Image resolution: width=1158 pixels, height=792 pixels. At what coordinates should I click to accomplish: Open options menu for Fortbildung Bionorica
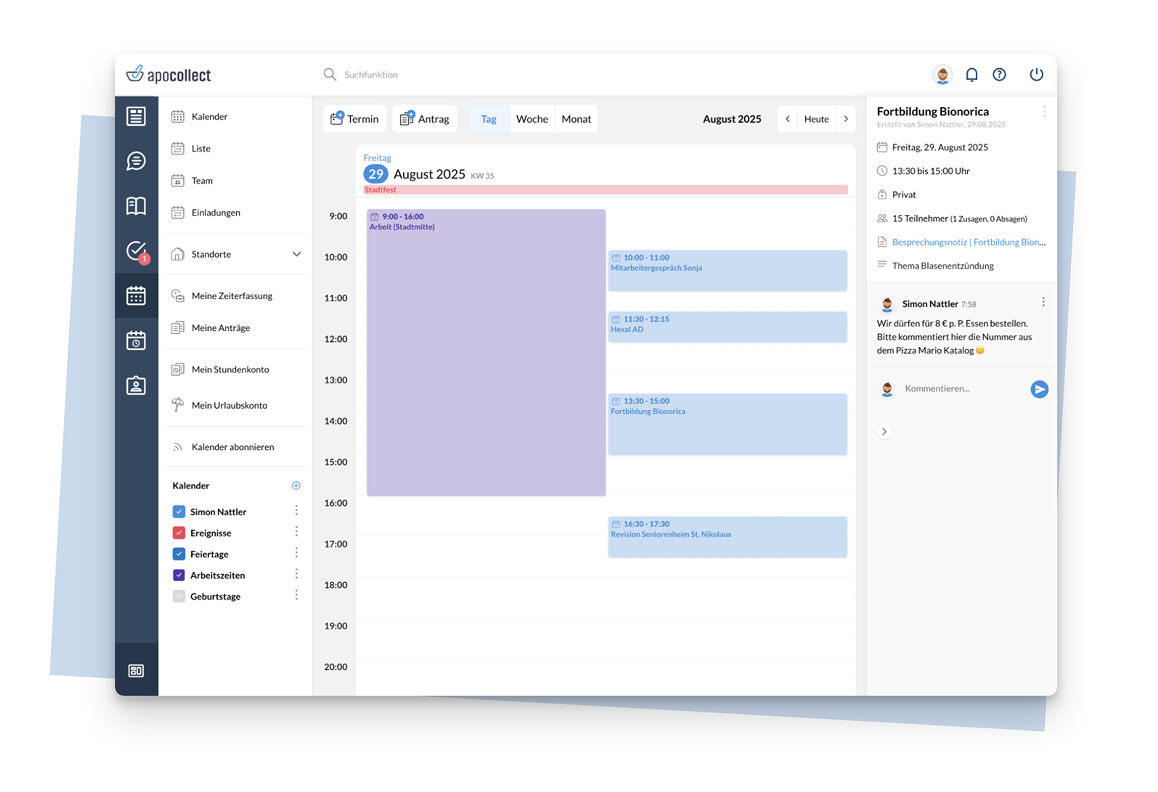click(x=1044, y=112)
